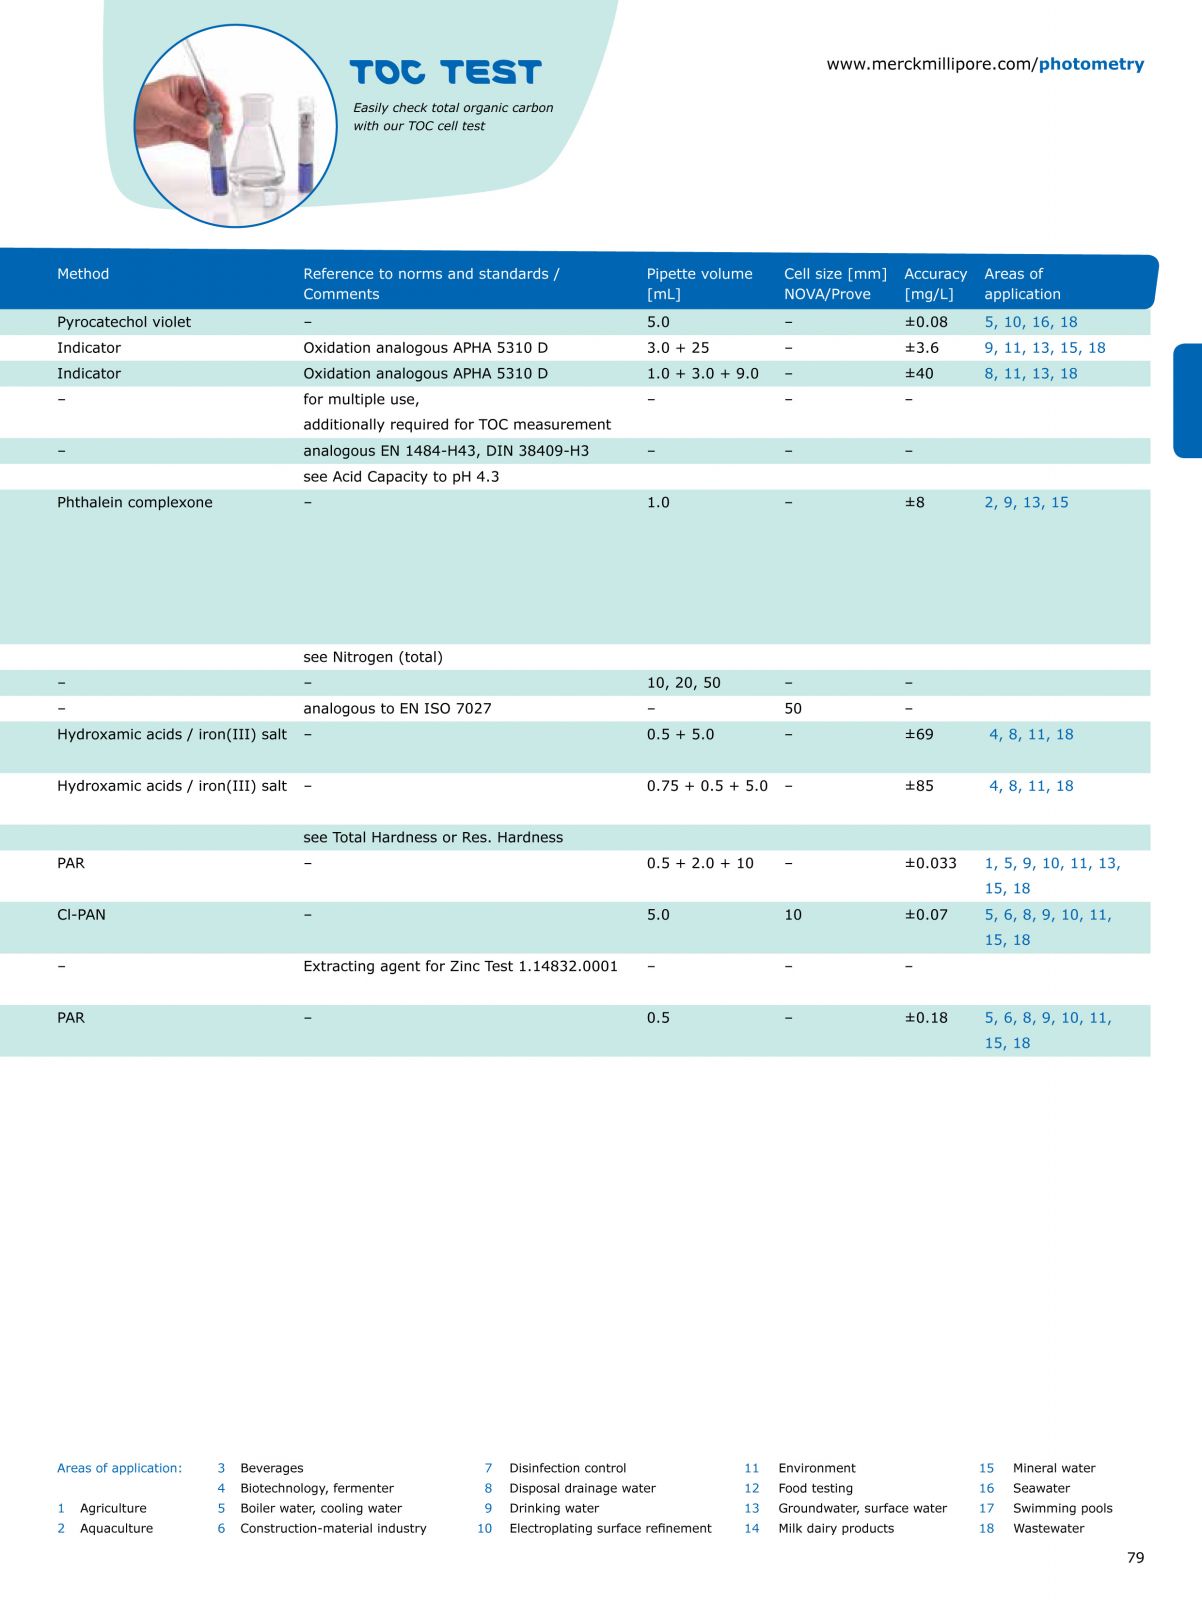Click the TOC TEST heading

445,72
